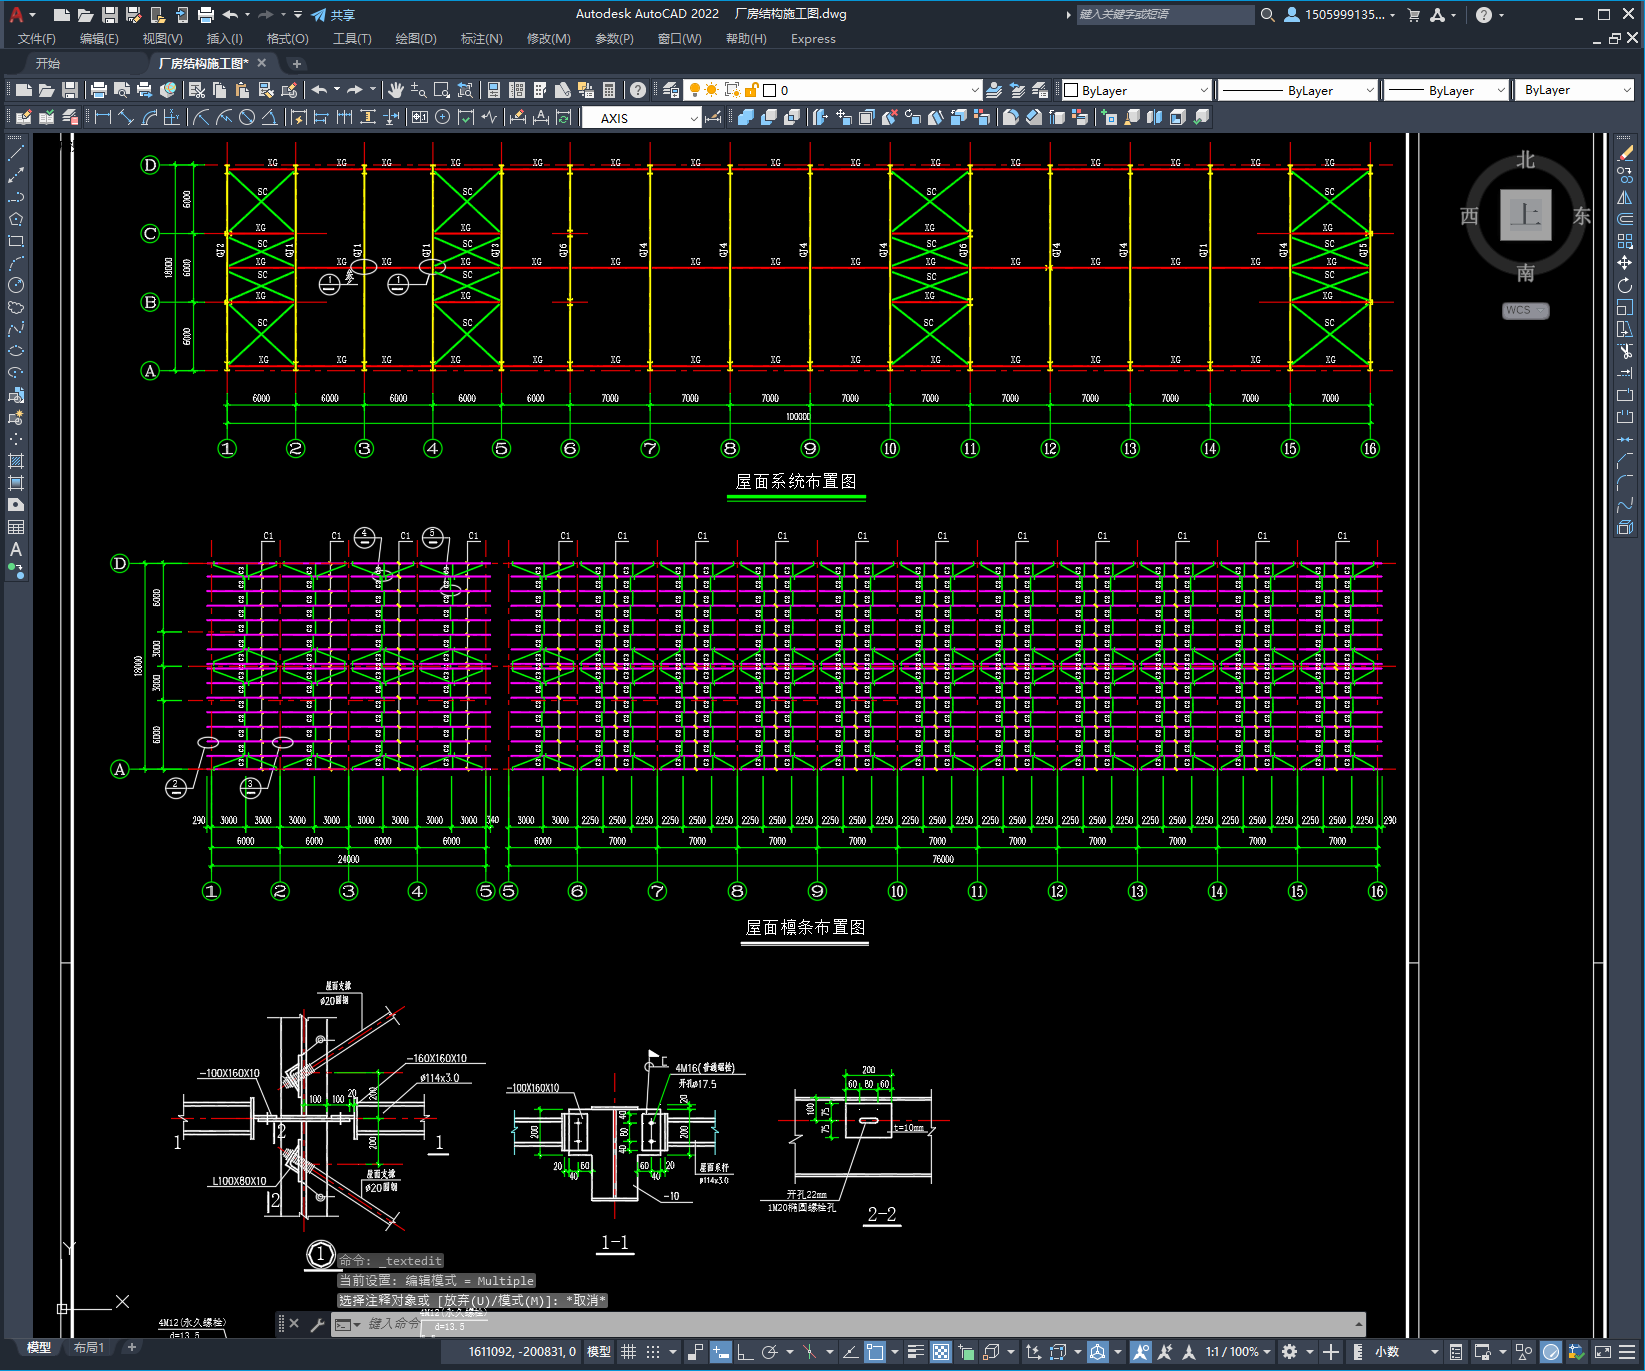Select the Mirror tool in modify toolbar
Viewport: 1645px width, 1371px height.
pyautogui.click(x=1625, y=198)
